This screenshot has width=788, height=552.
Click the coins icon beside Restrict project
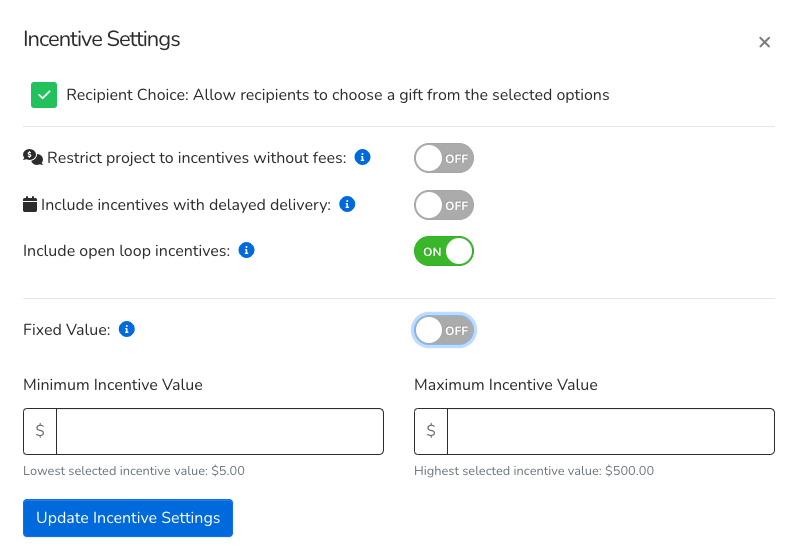coord(33,158)
